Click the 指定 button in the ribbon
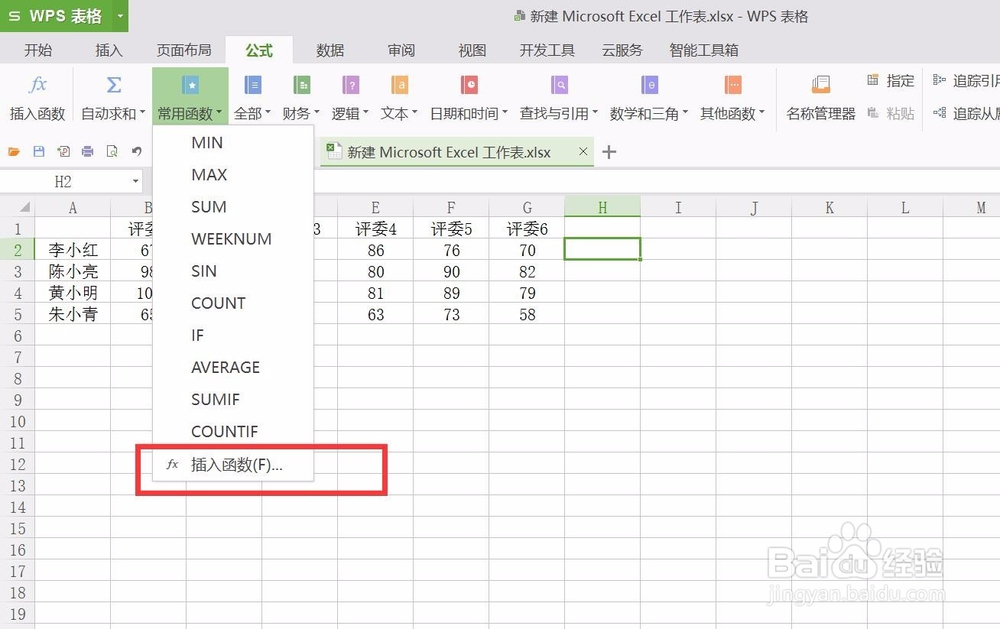The width and height of the screenshot is (1000, 629). 897,82
